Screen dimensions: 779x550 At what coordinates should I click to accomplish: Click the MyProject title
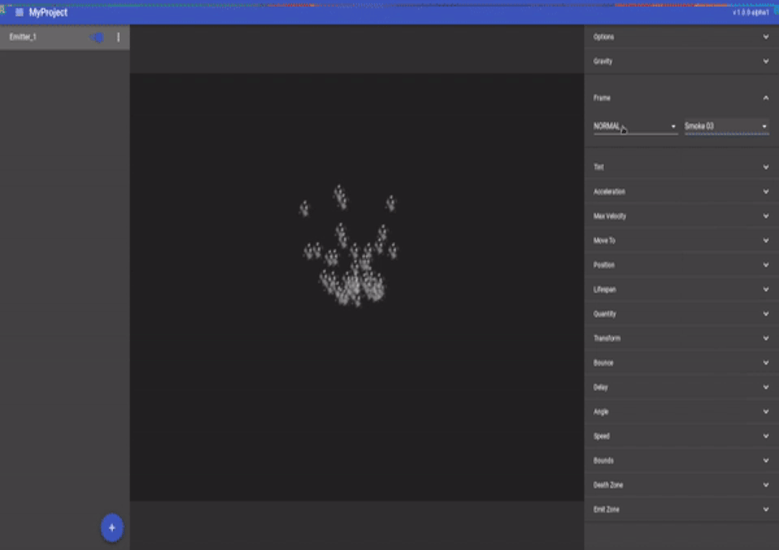point(48,12)
